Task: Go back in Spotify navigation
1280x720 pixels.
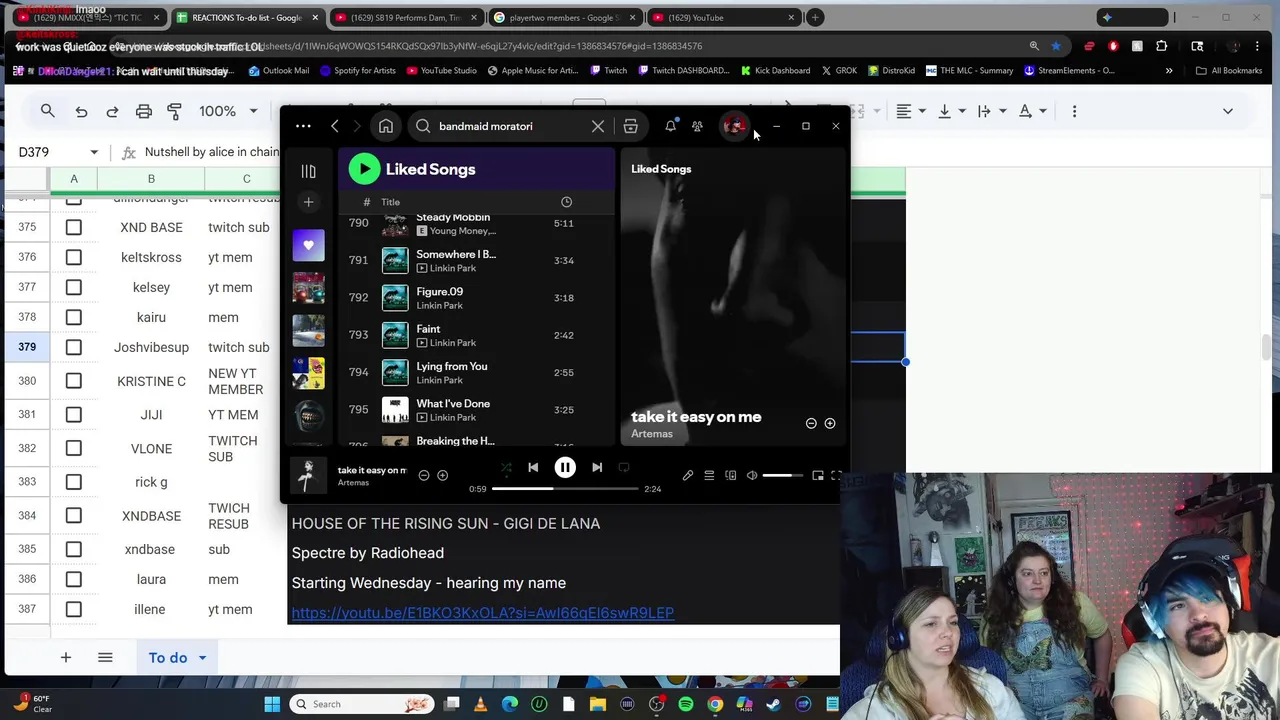Action: pos(335,126)
